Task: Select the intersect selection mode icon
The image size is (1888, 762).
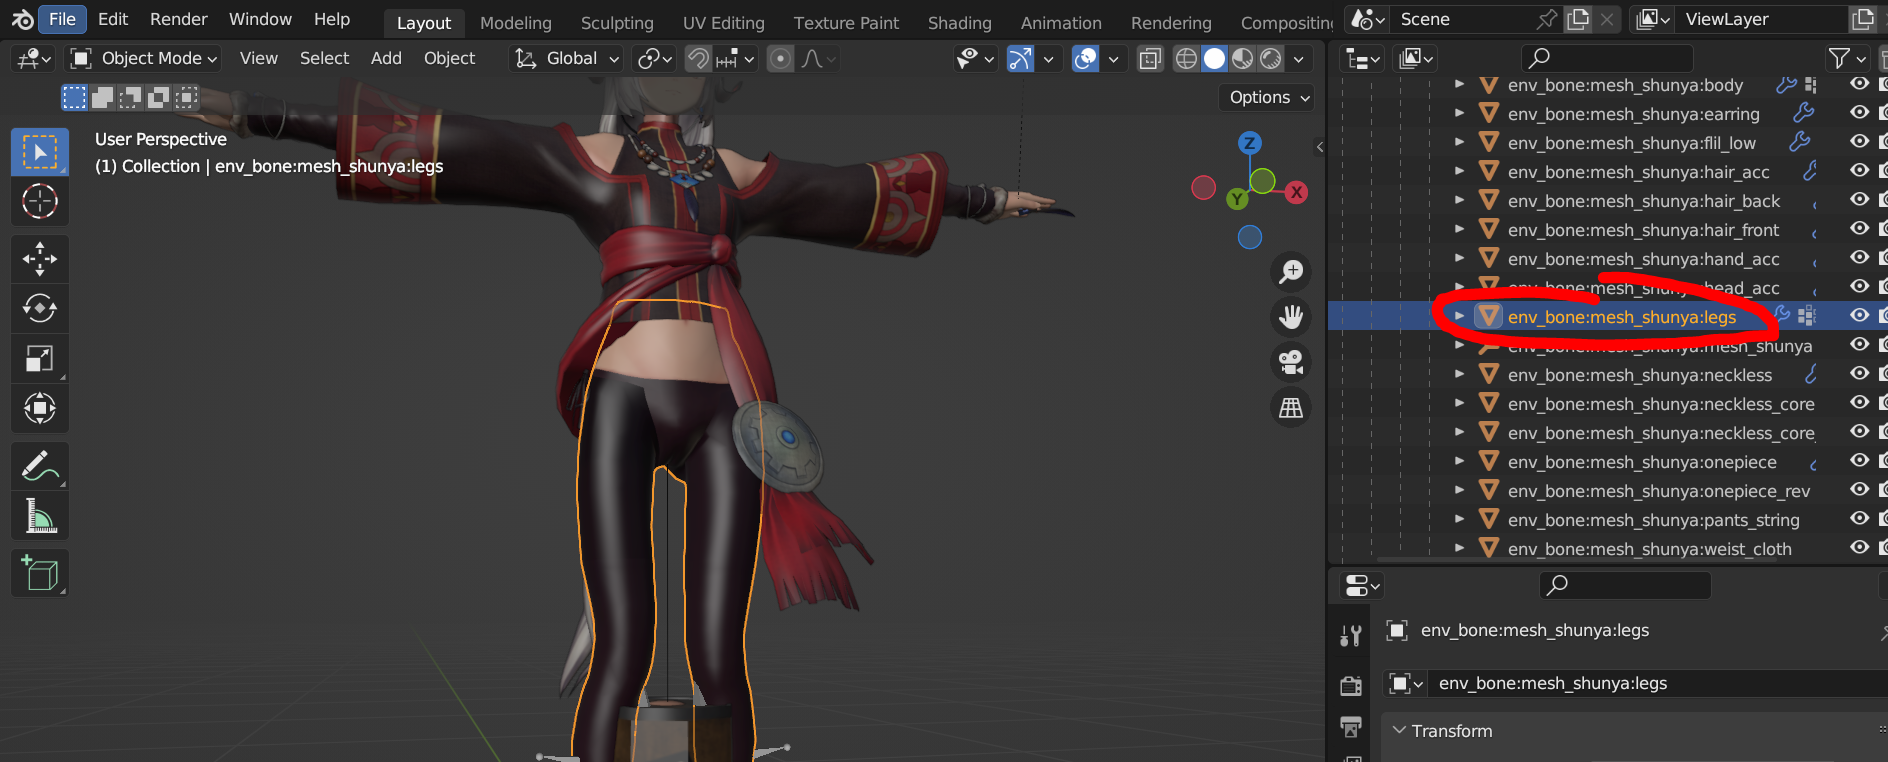Action: point(186,97)
